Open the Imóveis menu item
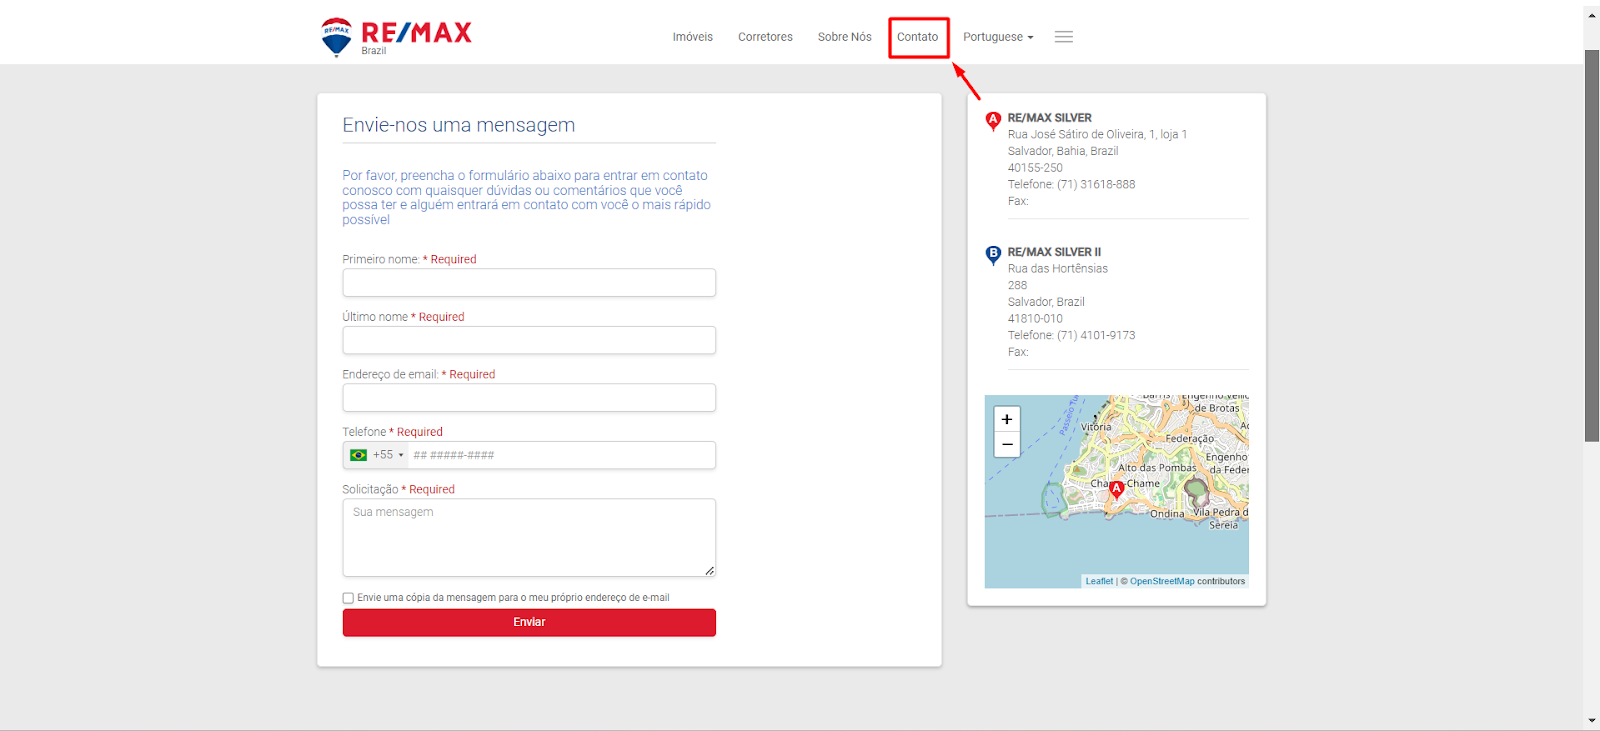The width and height of the screenshot is (1600, 731). pos(693,37)
